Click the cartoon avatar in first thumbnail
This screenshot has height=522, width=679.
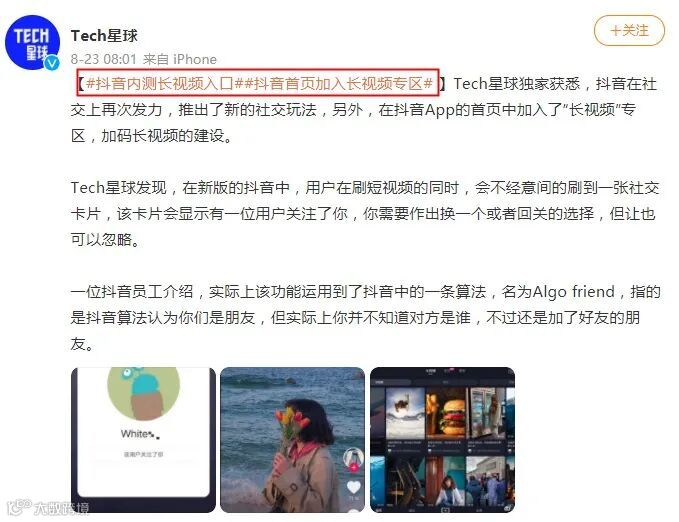143,393
